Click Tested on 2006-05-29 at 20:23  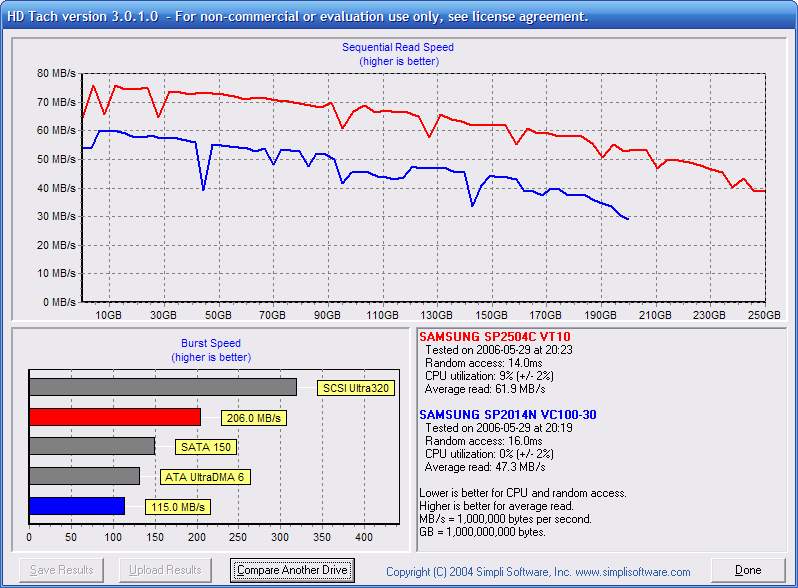(x=499, y=350)
